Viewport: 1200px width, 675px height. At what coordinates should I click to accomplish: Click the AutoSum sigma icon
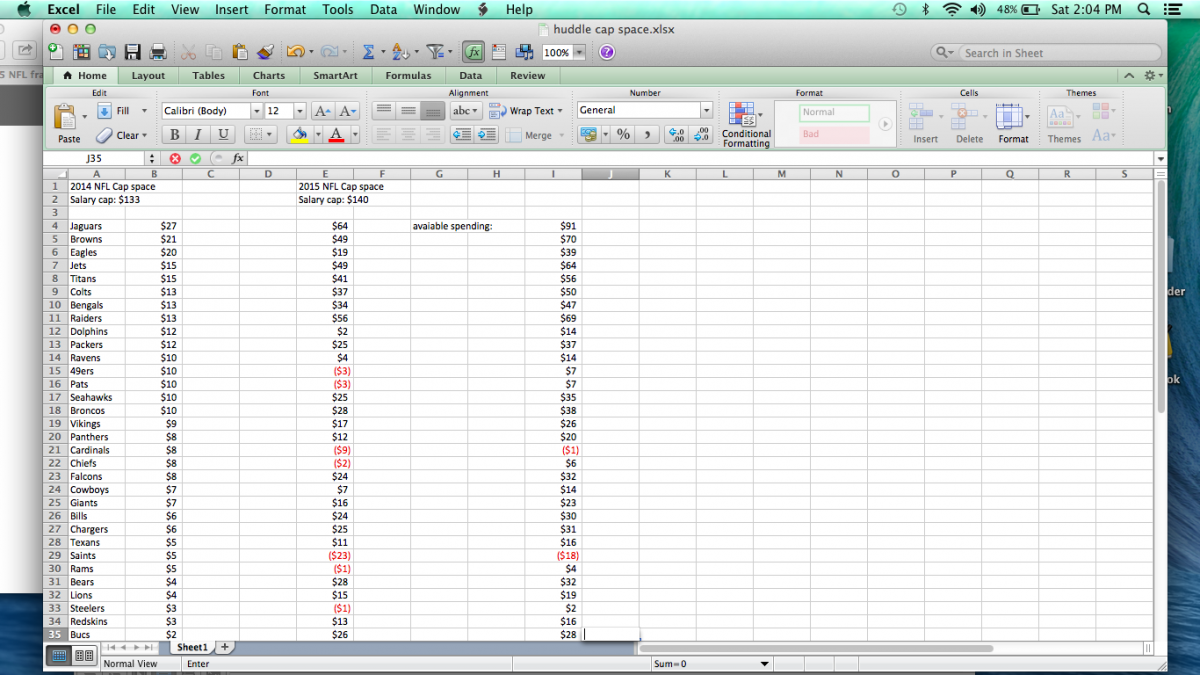(368, 52)
